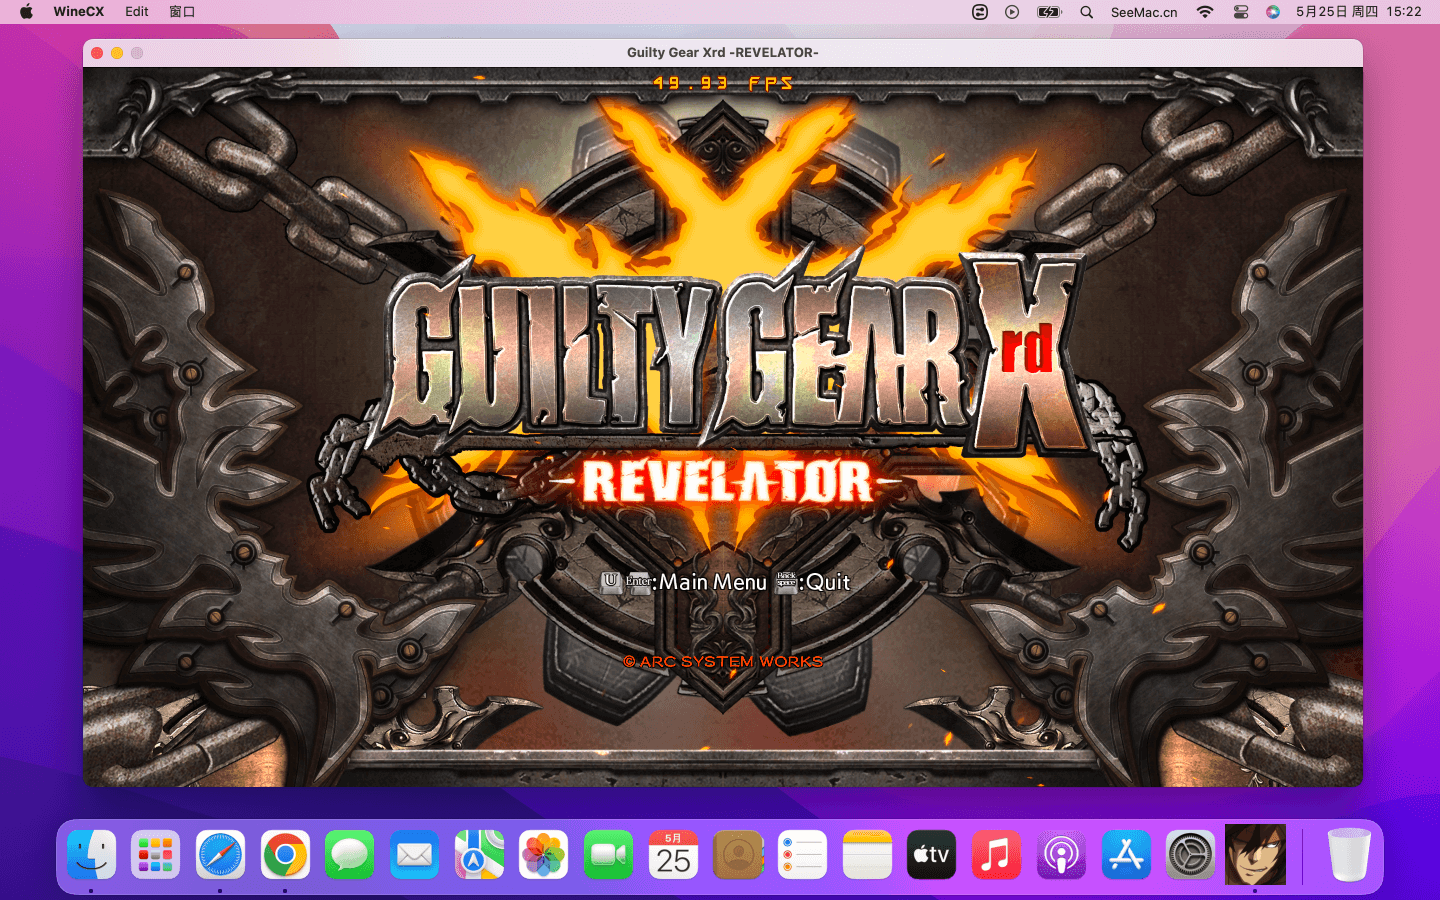Image resolution: width=1440 pixels, height=900 pixels.
Task: Open Launchpad from the dock
Action: coord(156,855)
